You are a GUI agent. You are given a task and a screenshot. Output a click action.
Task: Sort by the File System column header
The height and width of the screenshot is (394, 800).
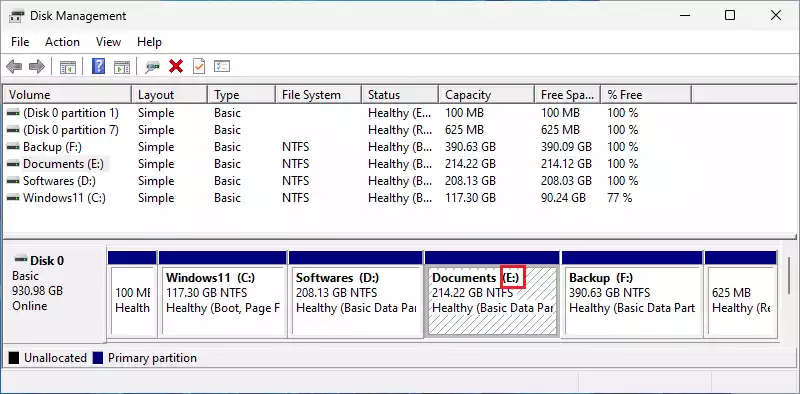coord(318,95)
